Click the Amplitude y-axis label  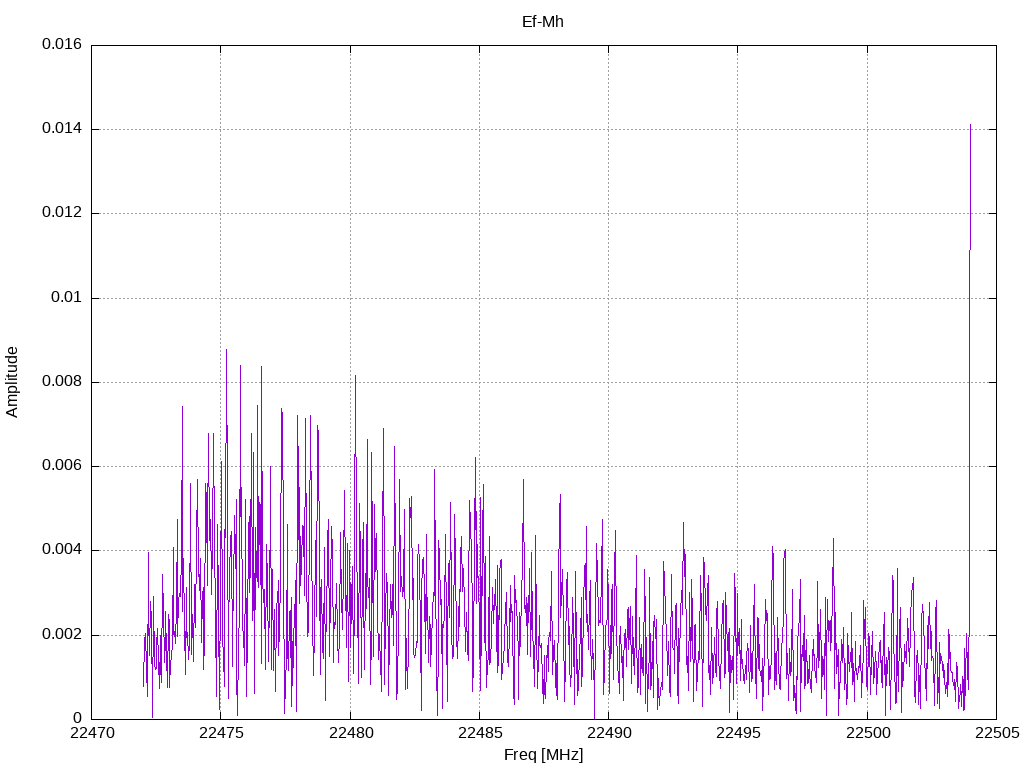point(12,381)
